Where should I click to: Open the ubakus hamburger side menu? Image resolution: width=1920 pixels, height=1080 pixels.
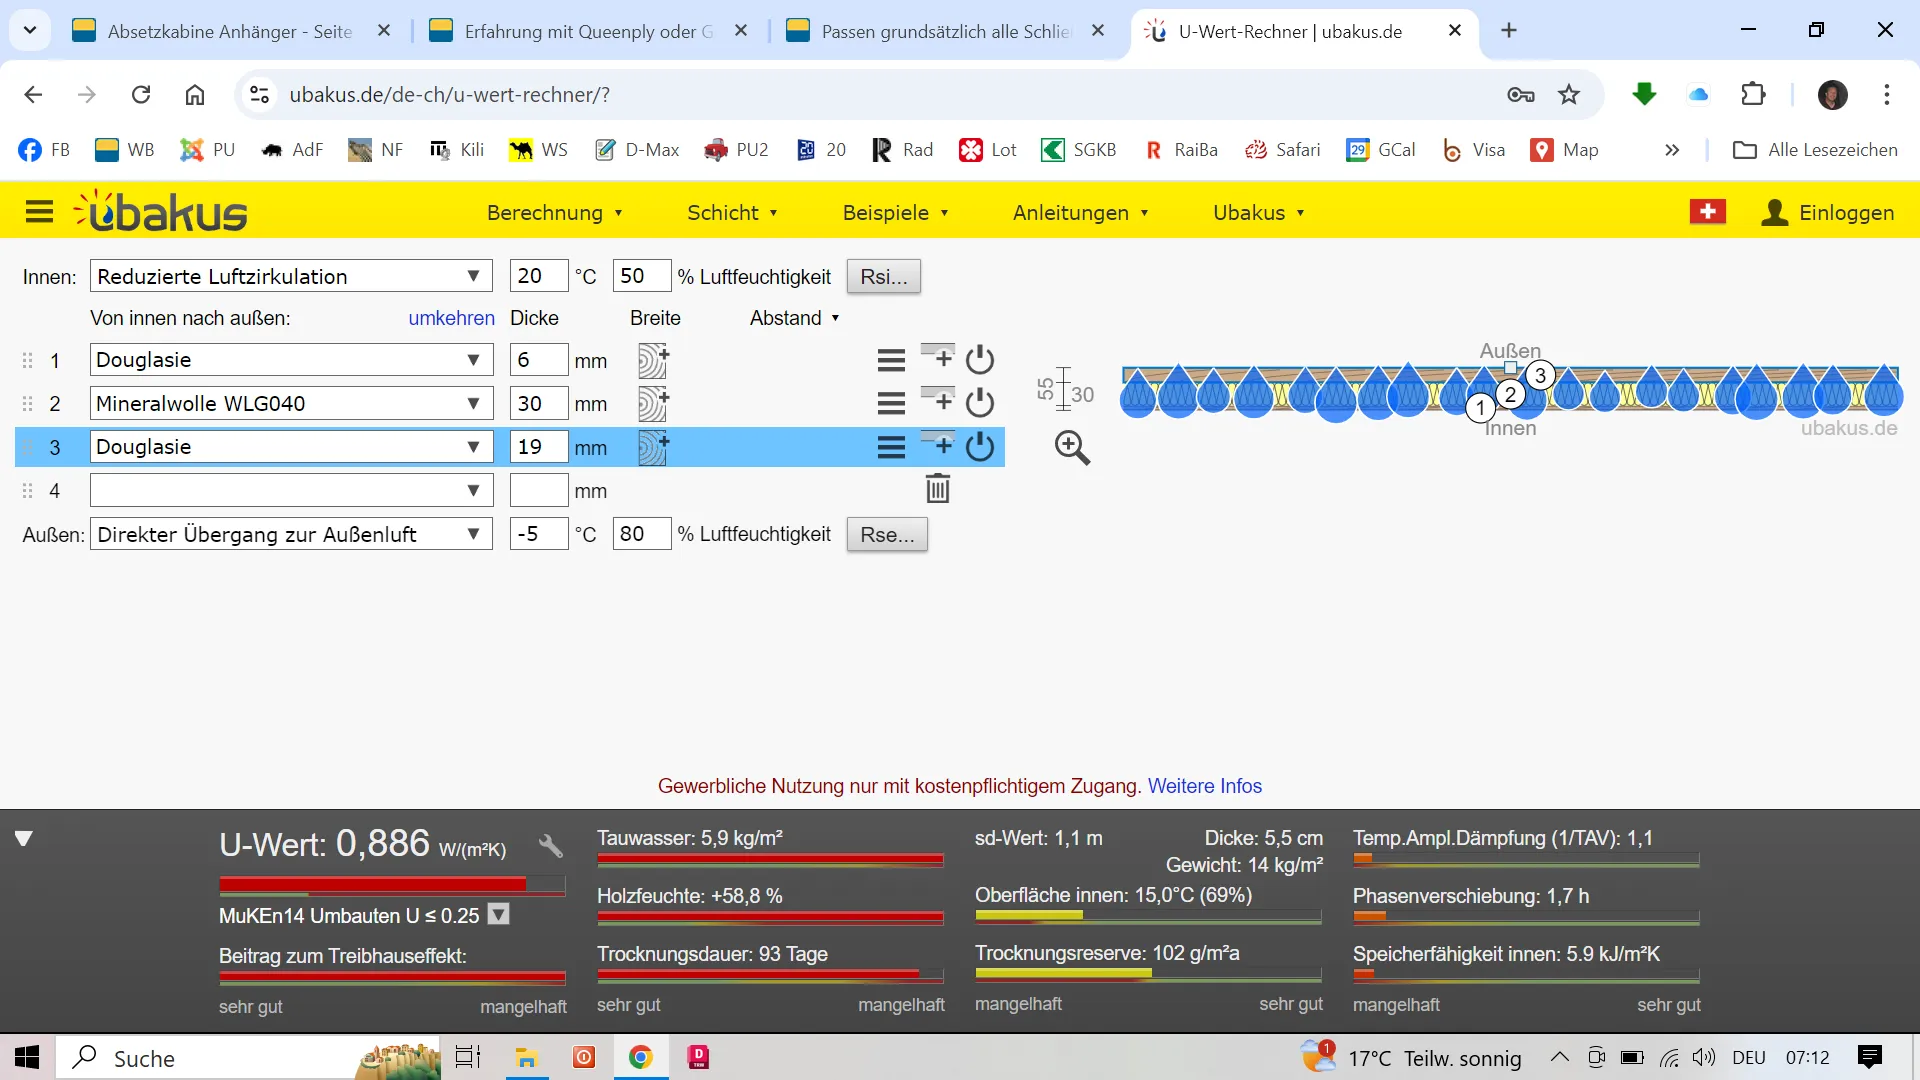(39, 212)
